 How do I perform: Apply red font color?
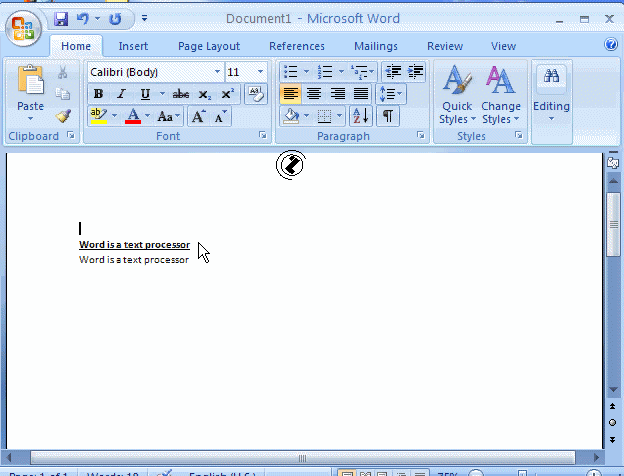133,116
